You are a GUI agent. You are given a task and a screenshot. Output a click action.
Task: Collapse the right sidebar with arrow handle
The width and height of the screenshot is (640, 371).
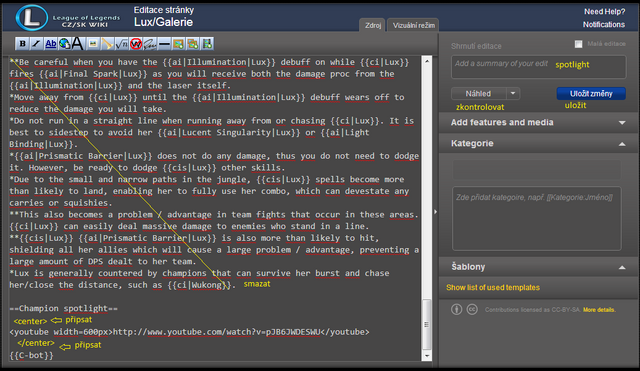[436, 211]
